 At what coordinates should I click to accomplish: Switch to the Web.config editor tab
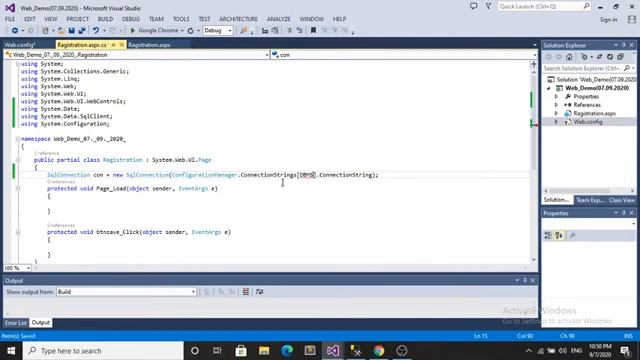(x=20, y=45)
